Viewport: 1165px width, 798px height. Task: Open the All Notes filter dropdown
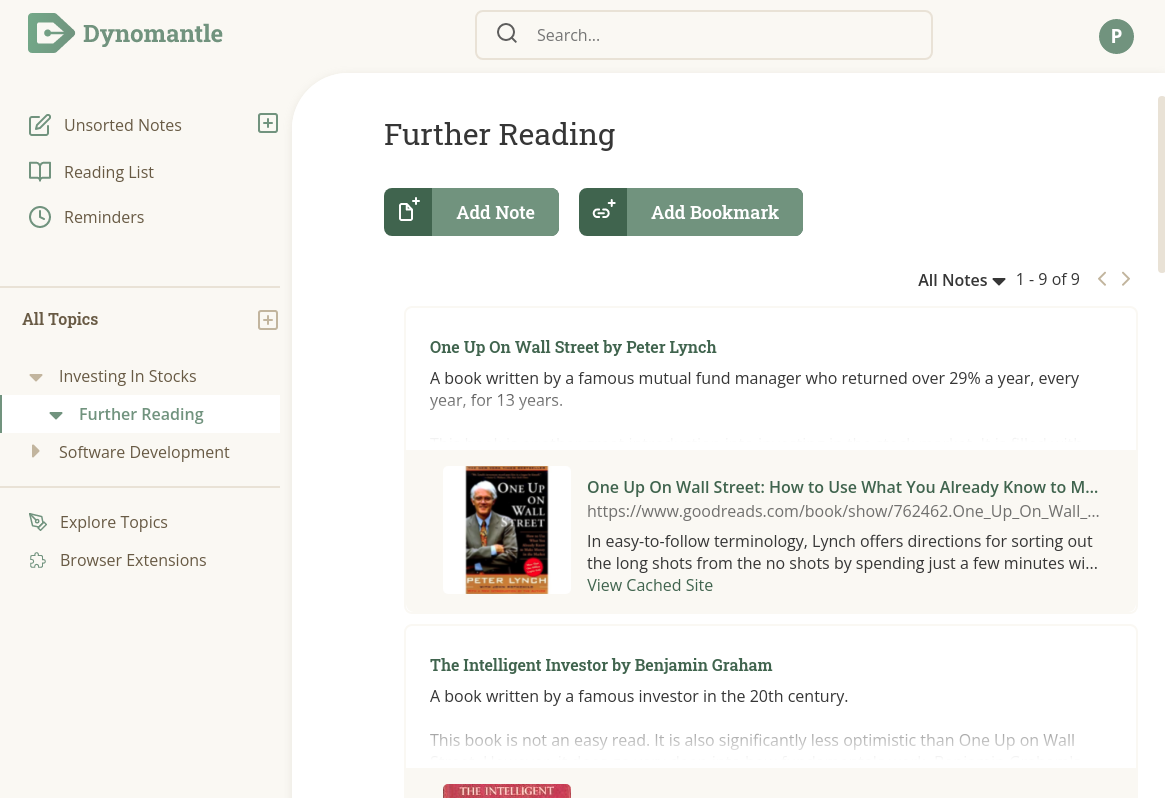coord(961,280)
